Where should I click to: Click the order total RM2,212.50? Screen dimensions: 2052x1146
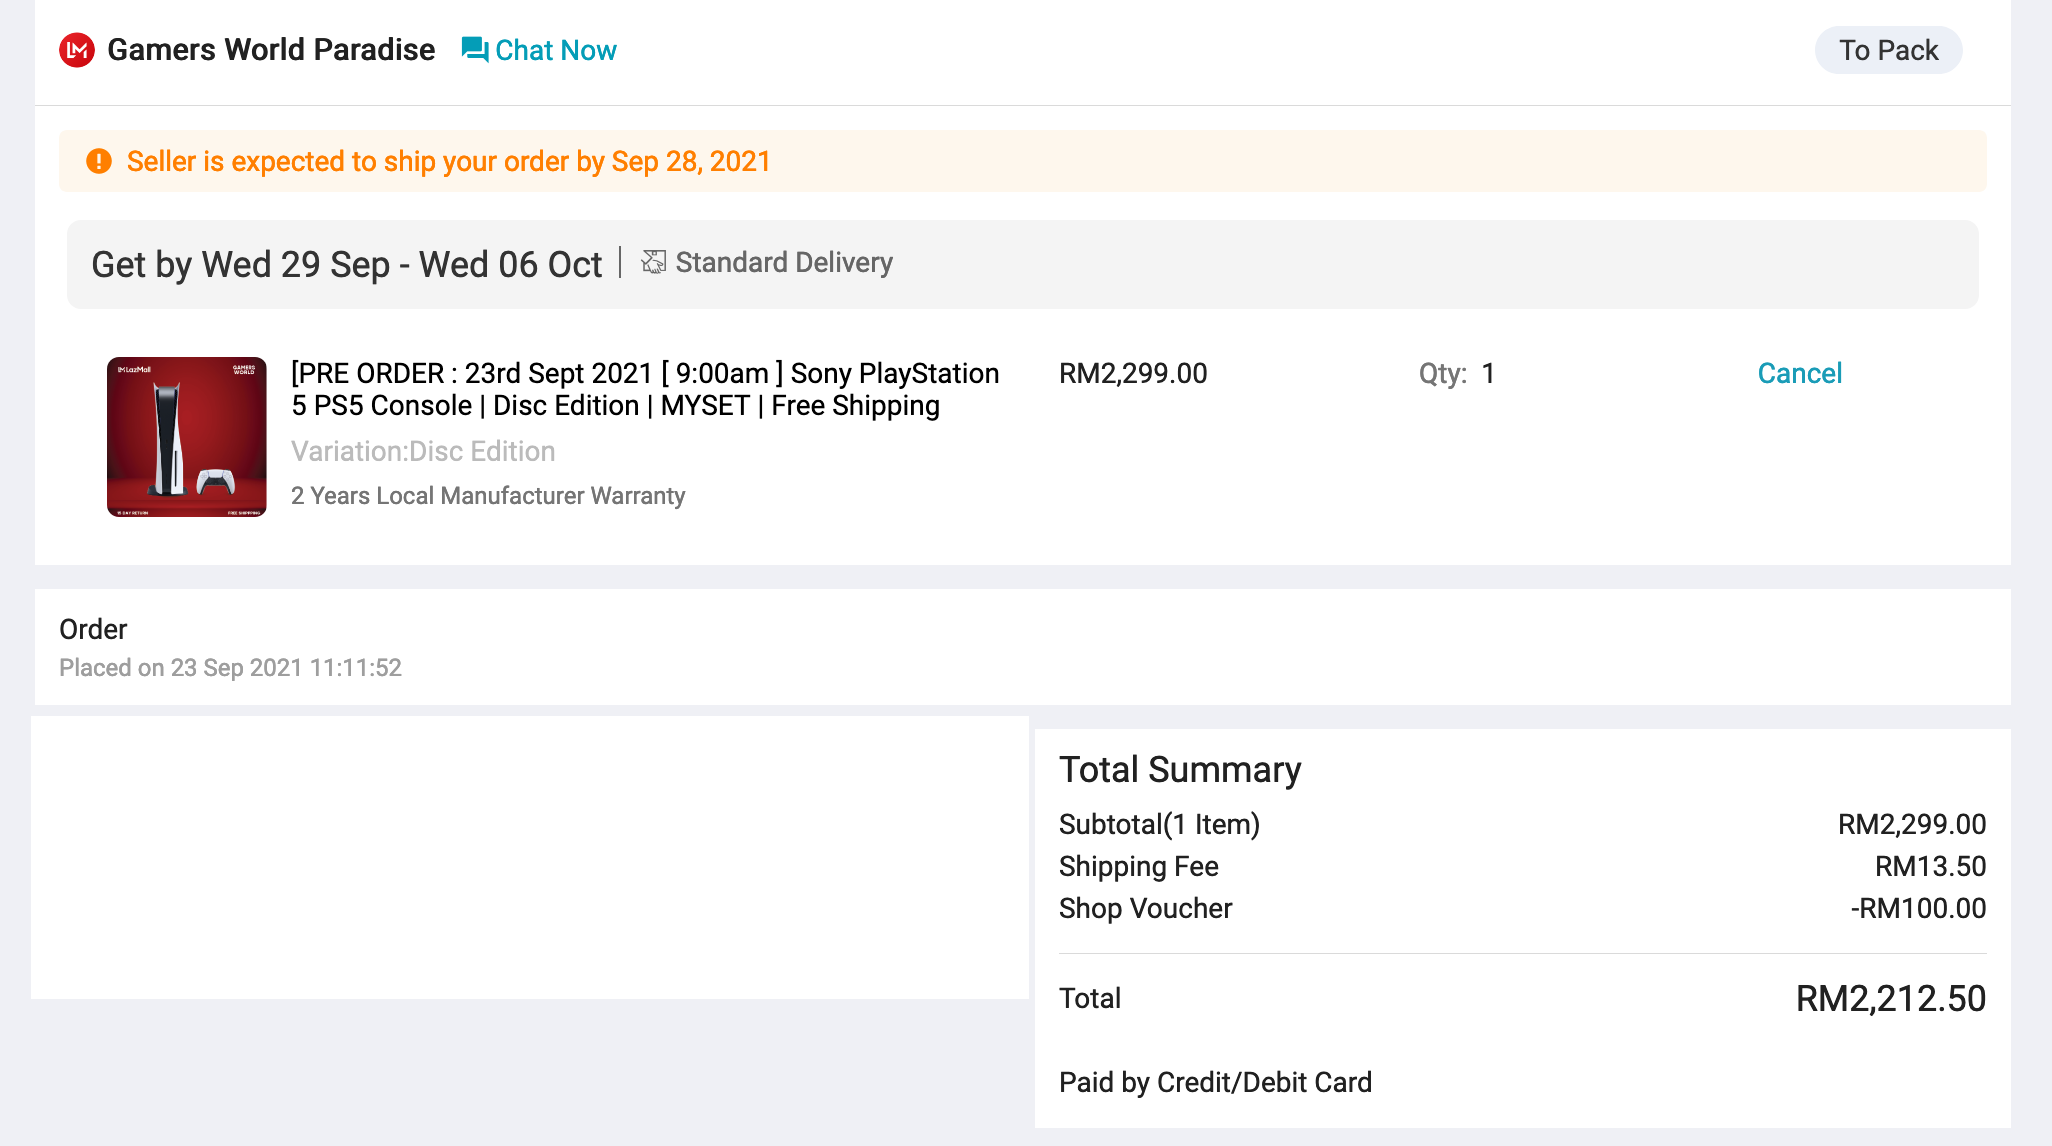(x=1890, y=998)
